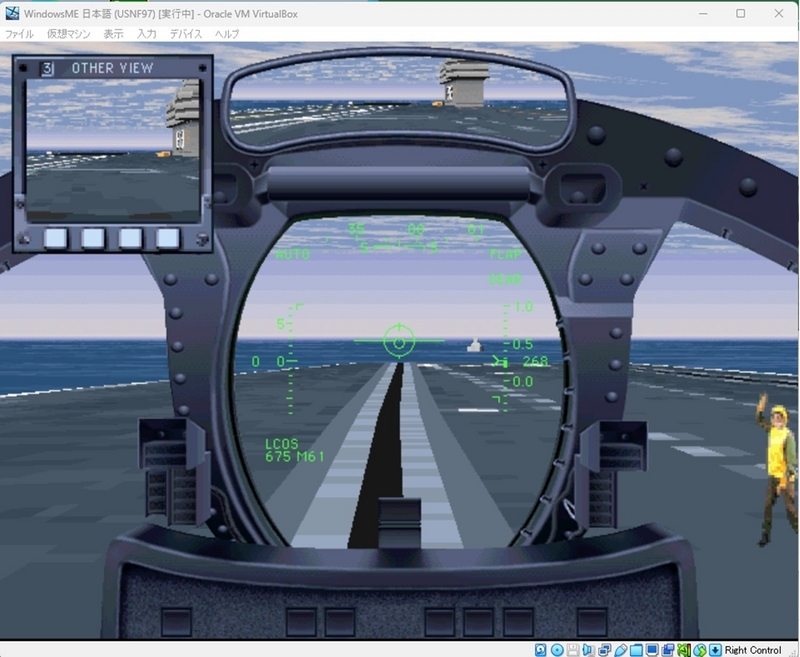Image resolution: width=800 pixels, height=657 pixels.
Task: Click the display monitor status icon
Action: [x=652, y=650]
